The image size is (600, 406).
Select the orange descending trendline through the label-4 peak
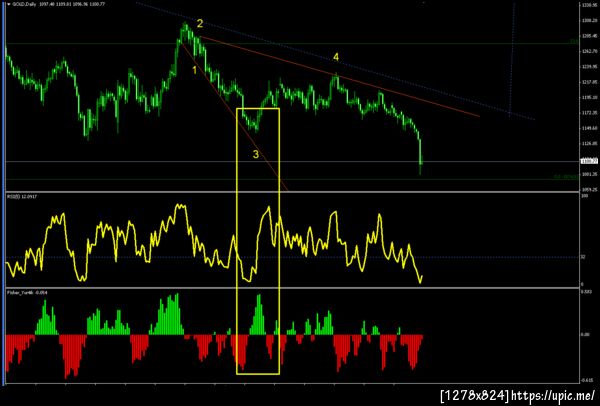339,76
